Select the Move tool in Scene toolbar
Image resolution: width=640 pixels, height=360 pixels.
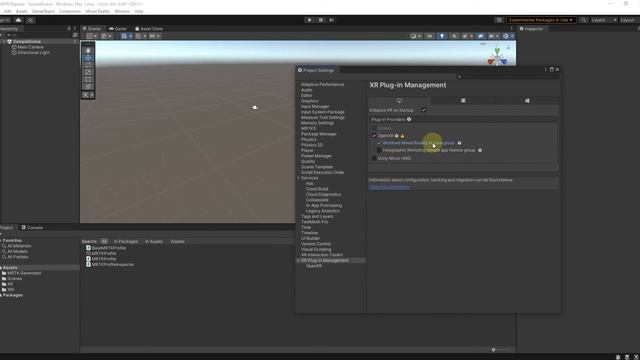click(88, 58)
